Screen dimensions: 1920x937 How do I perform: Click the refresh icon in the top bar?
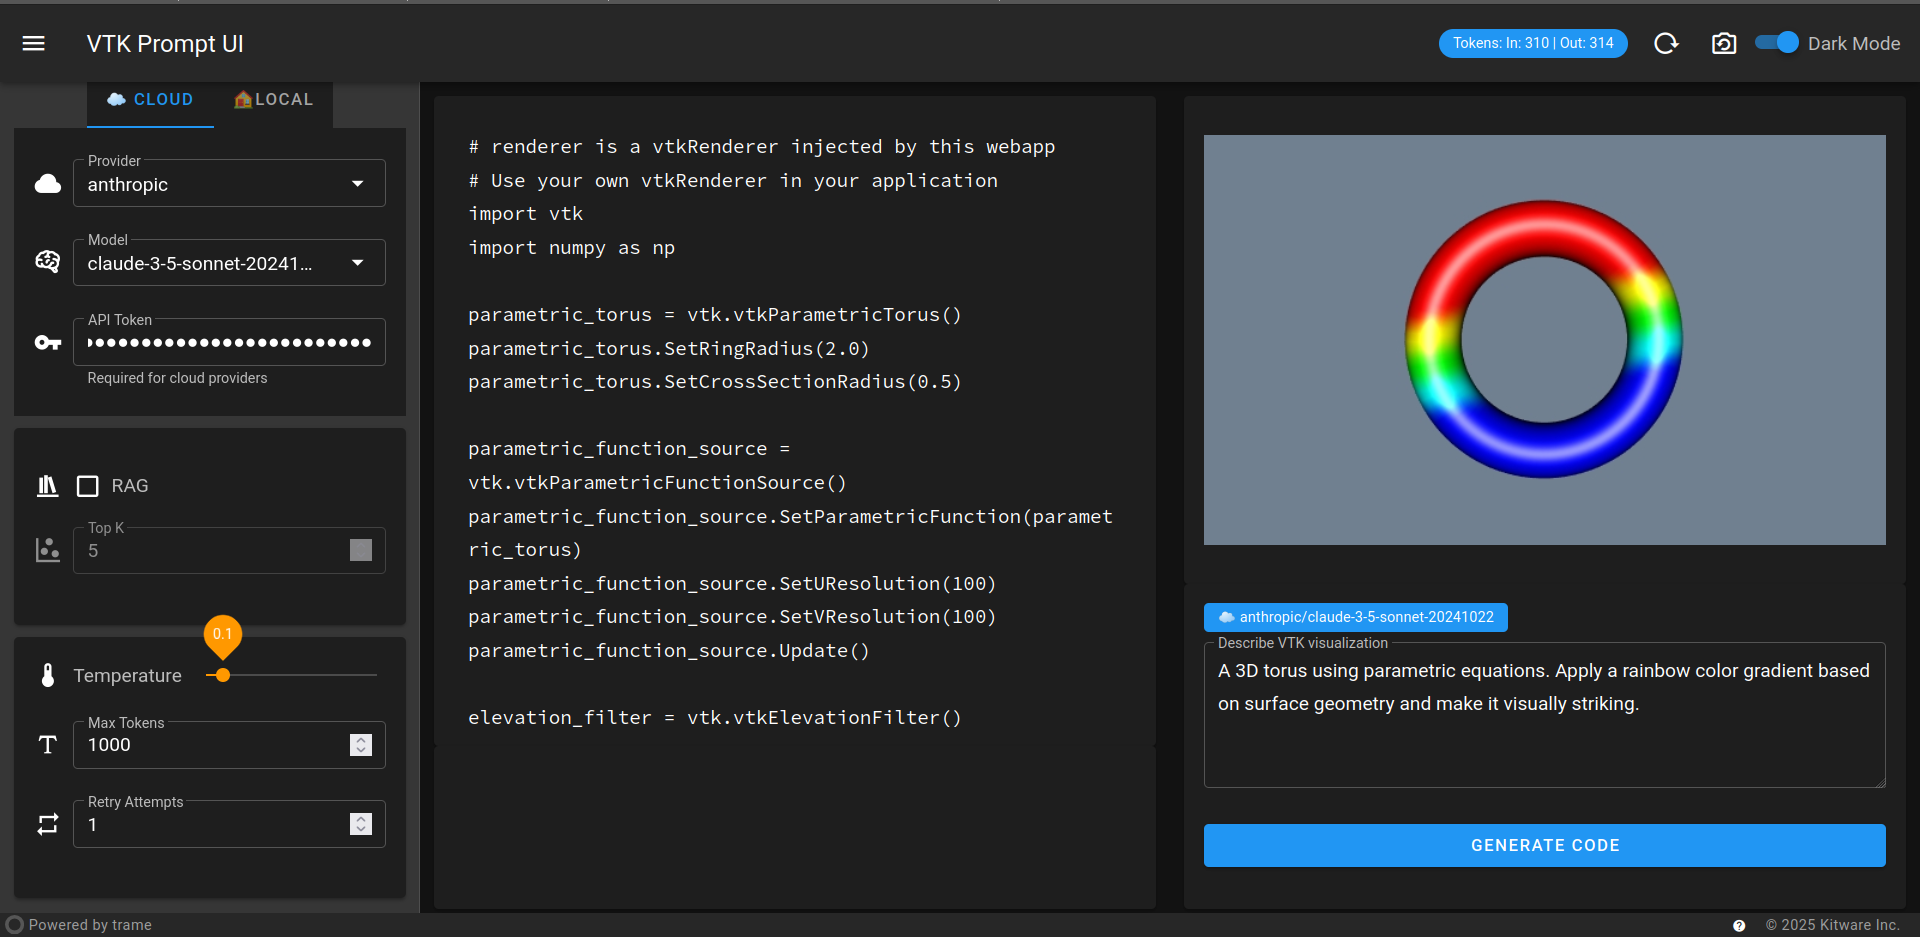[1666, 43]
